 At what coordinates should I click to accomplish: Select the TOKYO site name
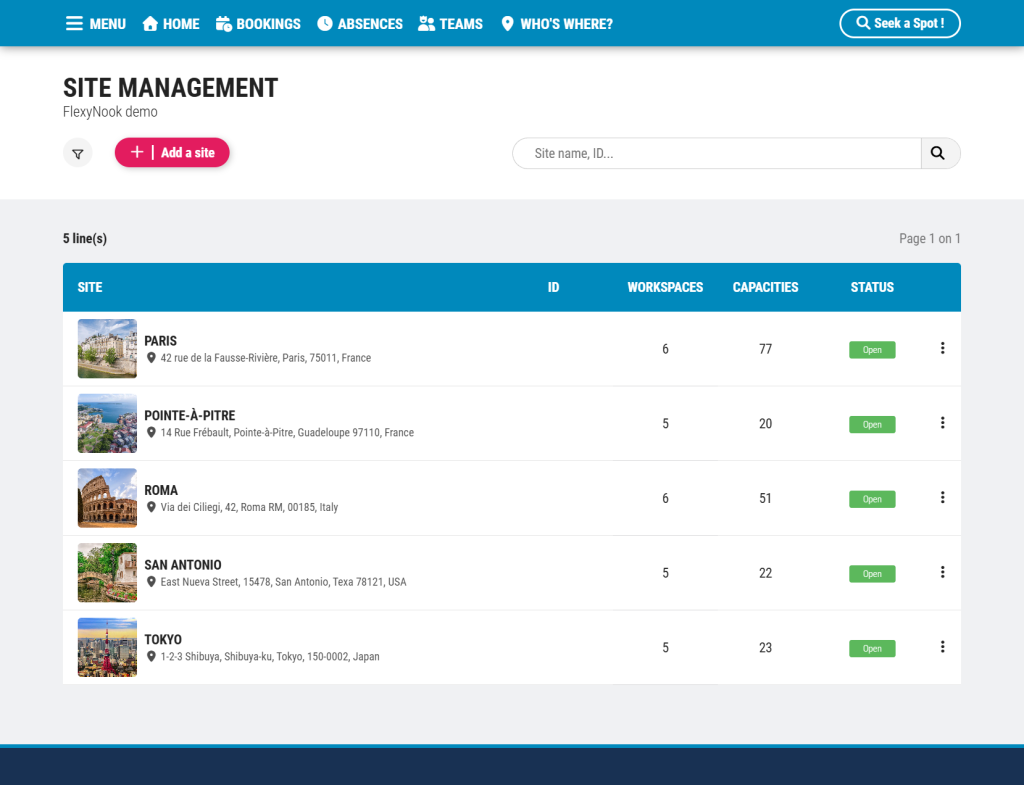163,639
